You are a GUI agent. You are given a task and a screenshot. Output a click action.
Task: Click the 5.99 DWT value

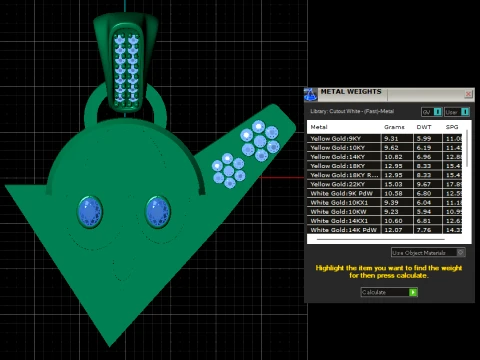tap(424, 138)
